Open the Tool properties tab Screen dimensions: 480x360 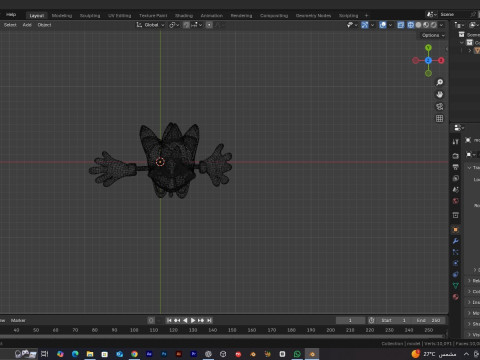coord(455,142)
